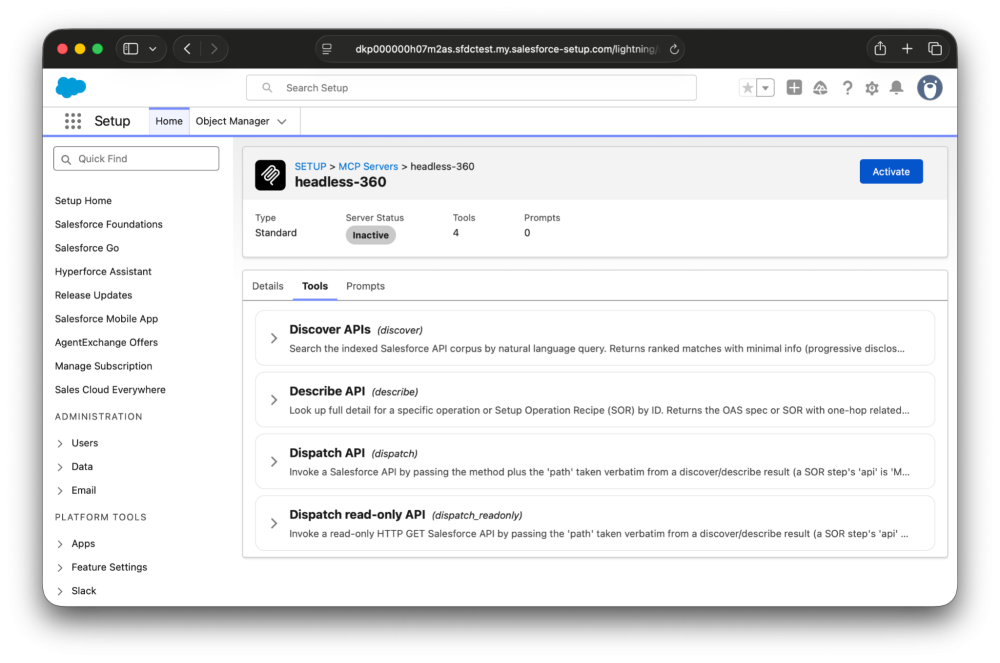Click the Activate button
1000x663 pixels.
click(x=891, y=171)
